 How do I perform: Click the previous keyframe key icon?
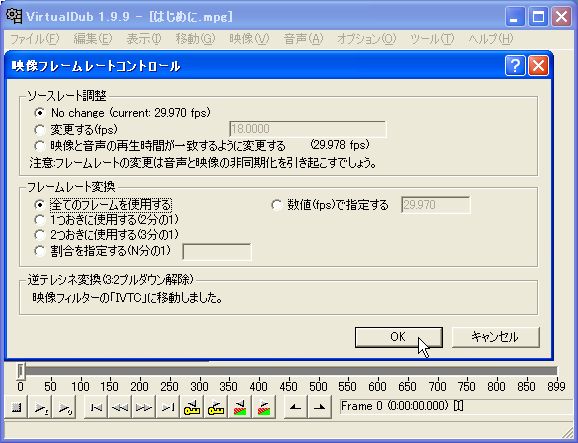[x=192, y=407]
